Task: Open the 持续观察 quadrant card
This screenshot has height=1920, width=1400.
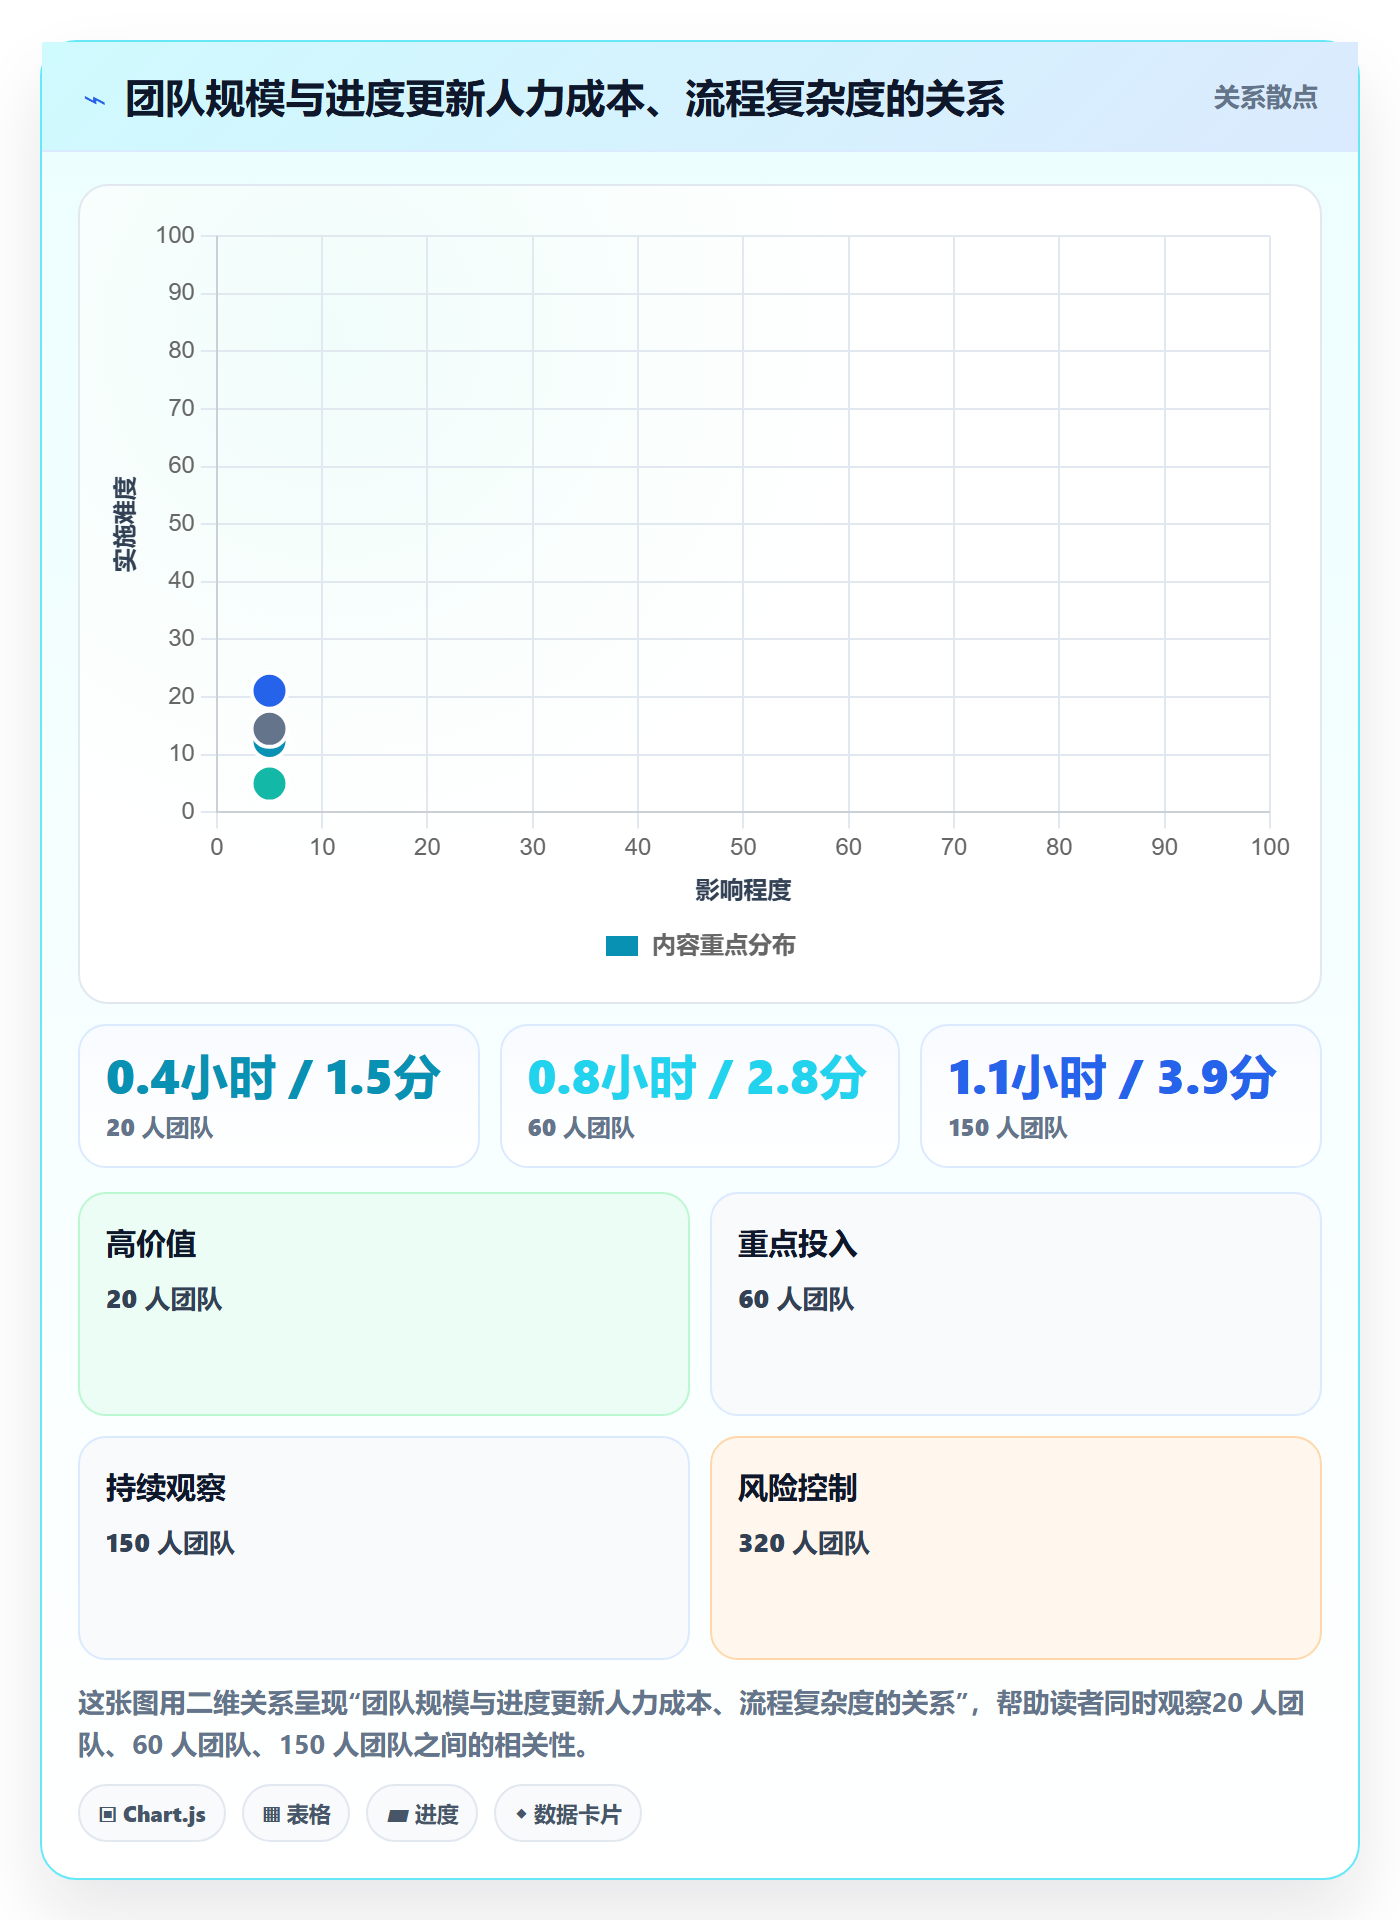Action: [x=384, y=1548]
